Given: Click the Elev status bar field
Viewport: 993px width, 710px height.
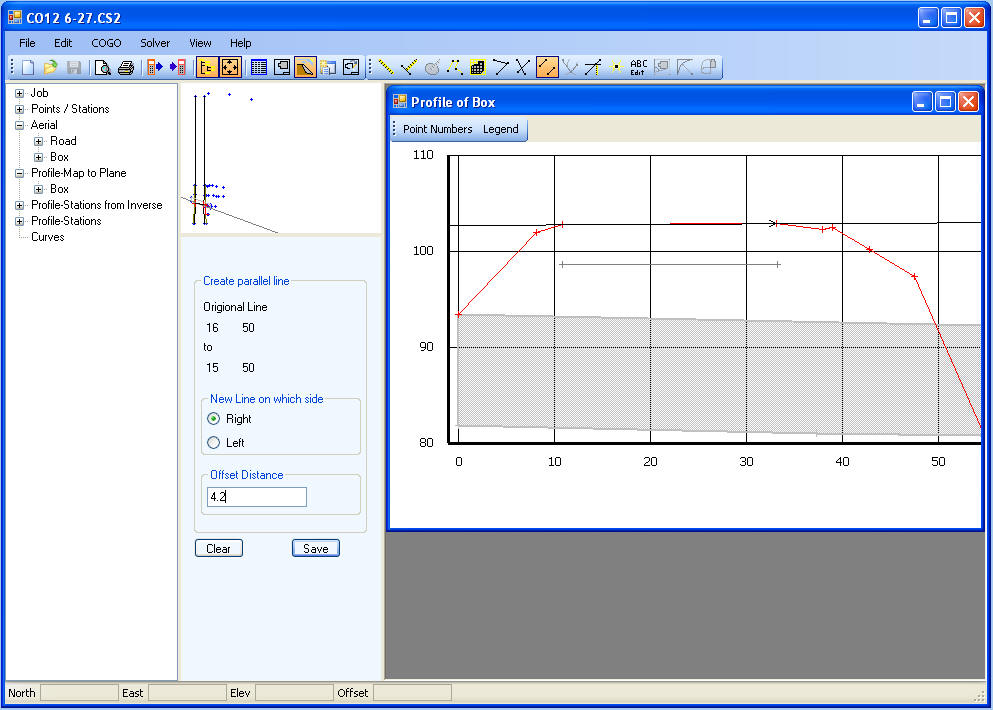Looking at the screenshot, I should (294, 692).
